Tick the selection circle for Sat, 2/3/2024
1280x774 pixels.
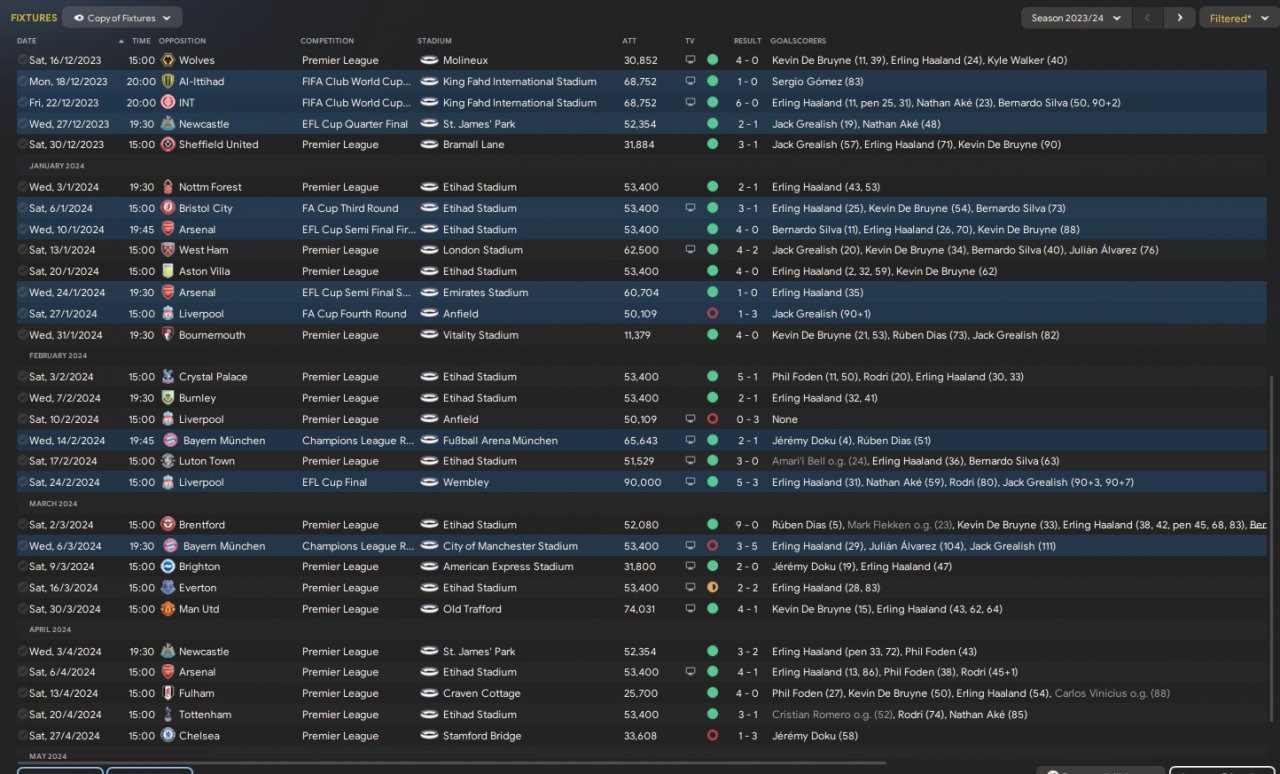coord(22,525)
